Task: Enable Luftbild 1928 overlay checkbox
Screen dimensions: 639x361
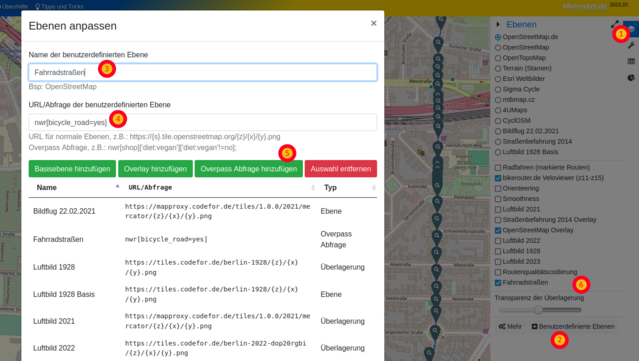Action: tap(498, 251)
